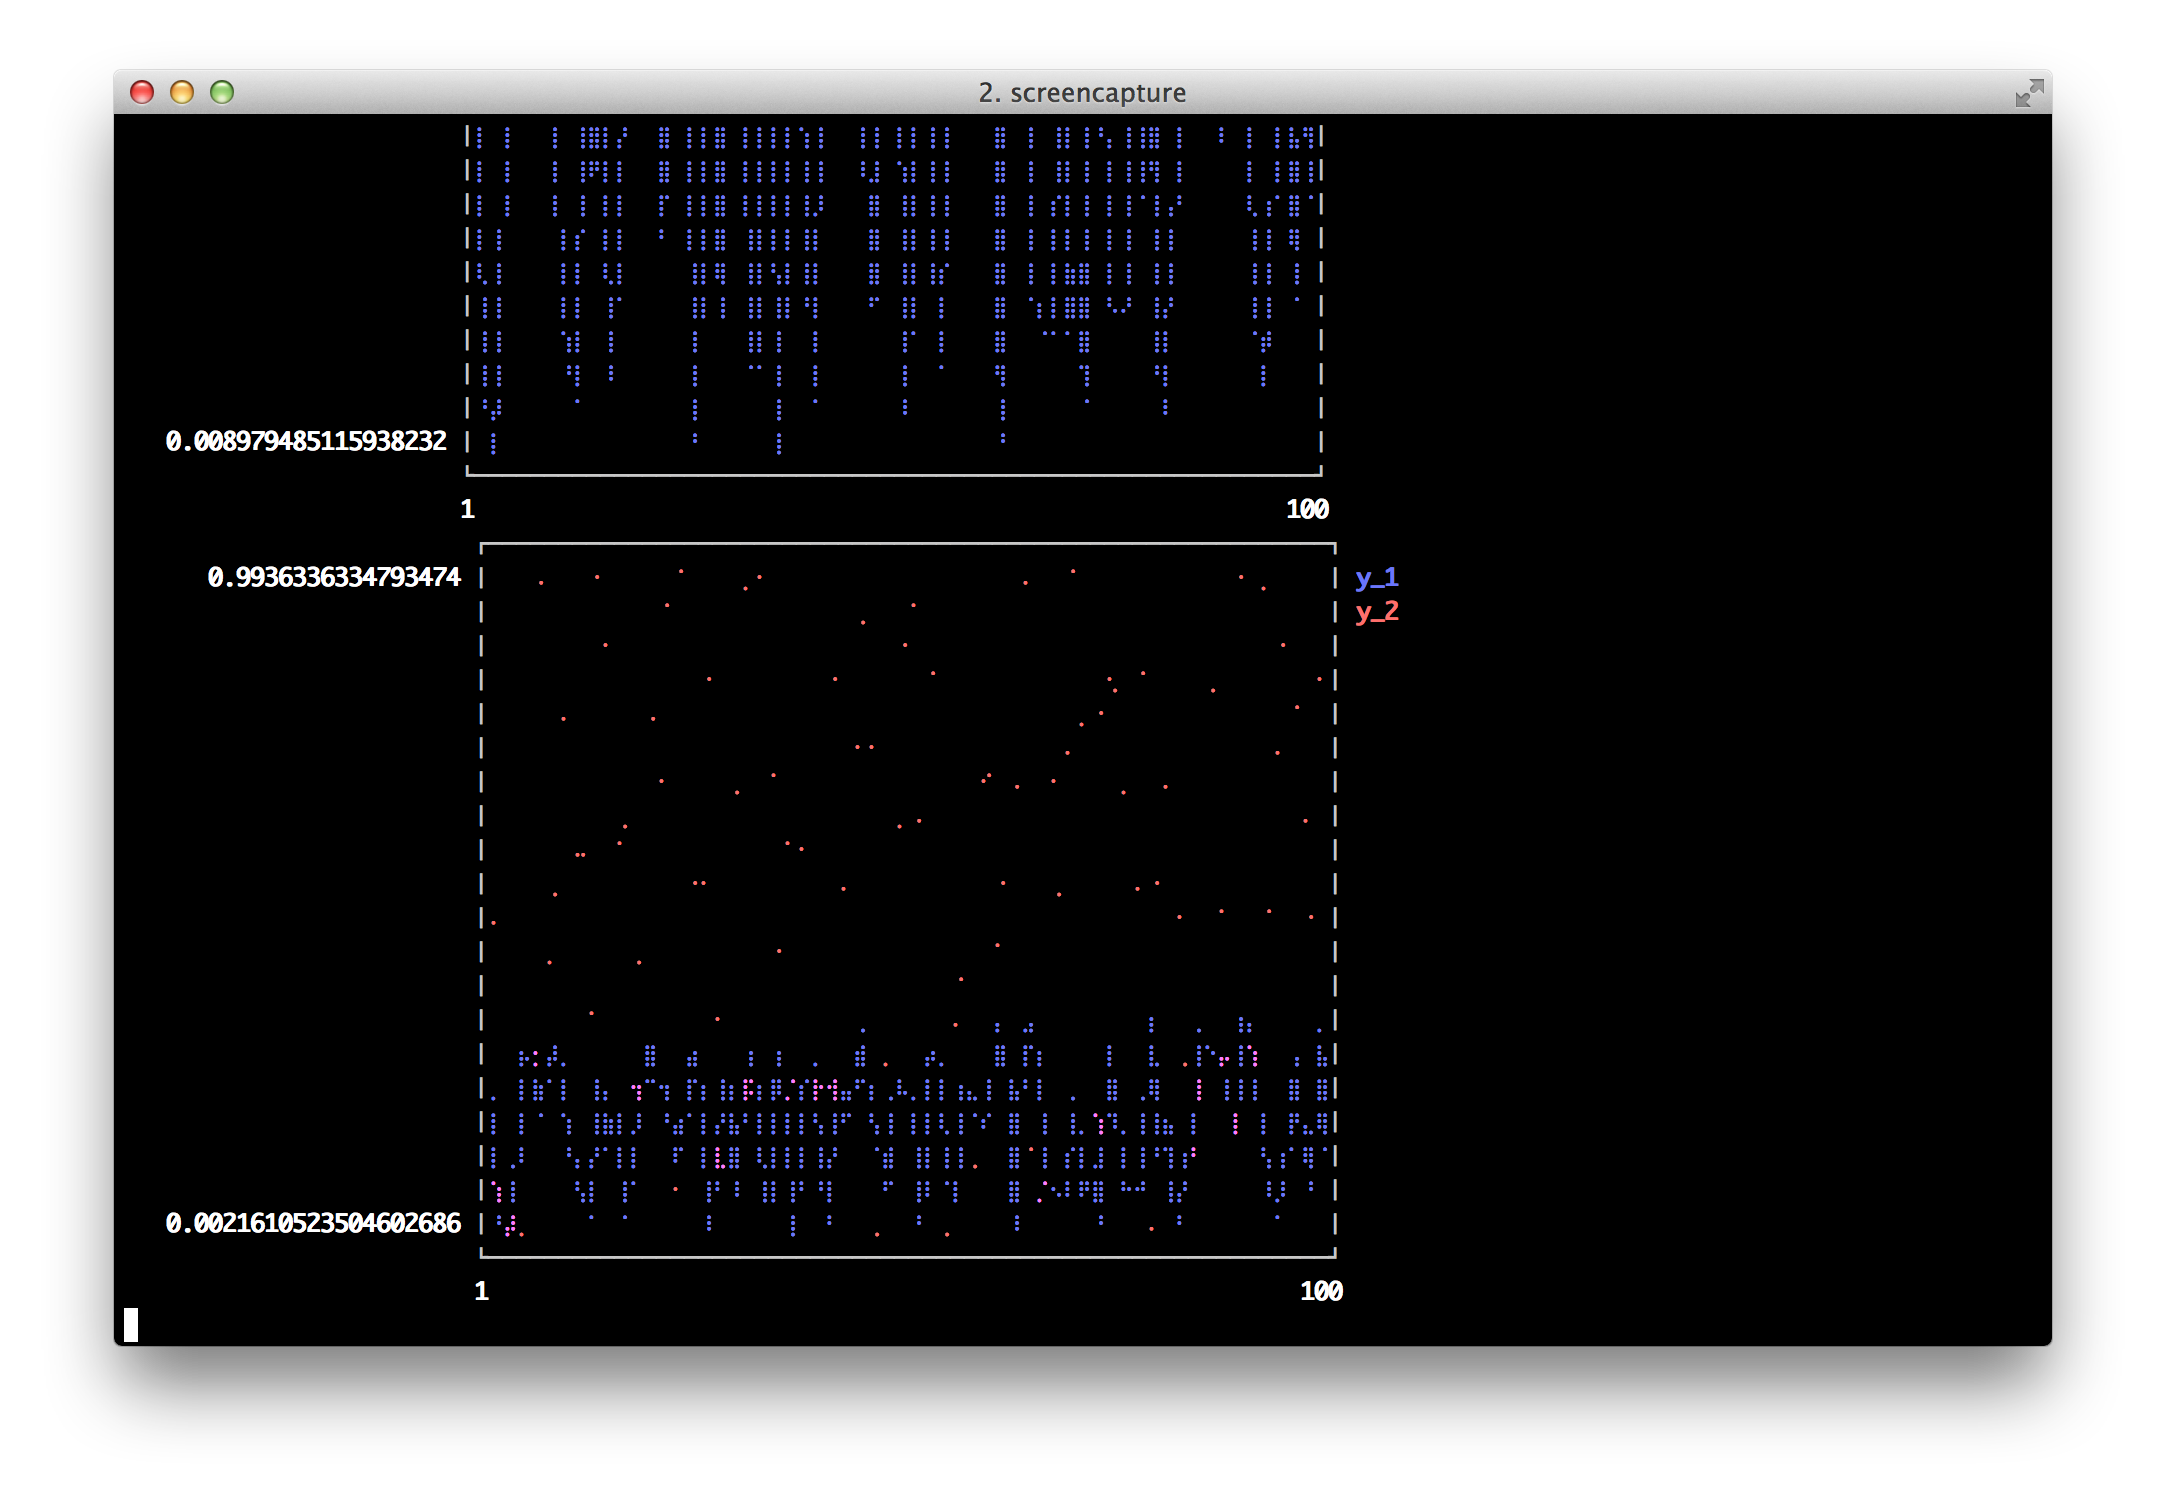Click the '100' x-axis label of top plot
The image size is (2166, 1504).
click(x=1307, y=509)
